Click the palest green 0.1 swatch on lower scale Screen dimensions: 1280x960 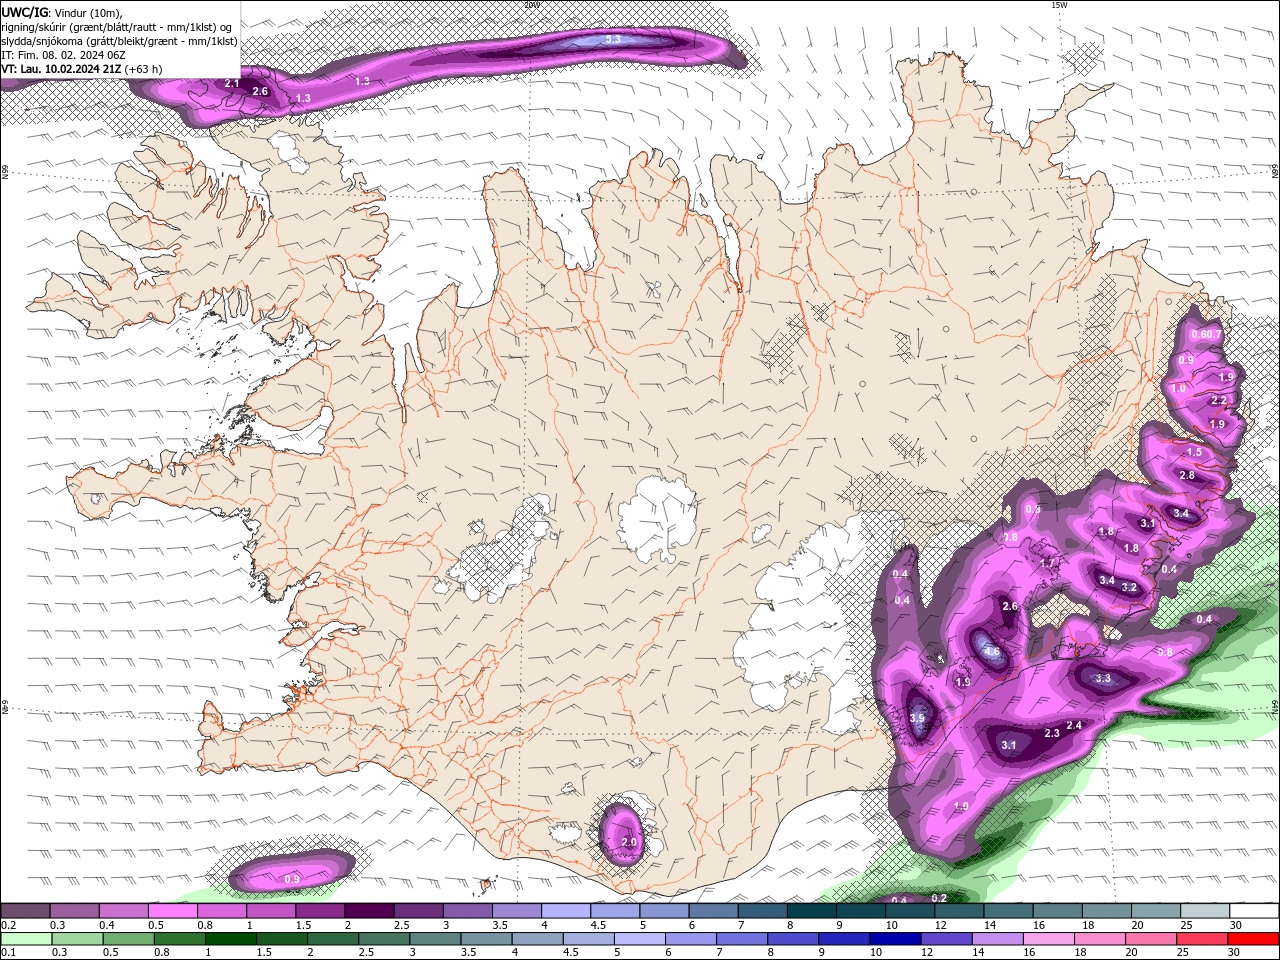pos(25,939)
